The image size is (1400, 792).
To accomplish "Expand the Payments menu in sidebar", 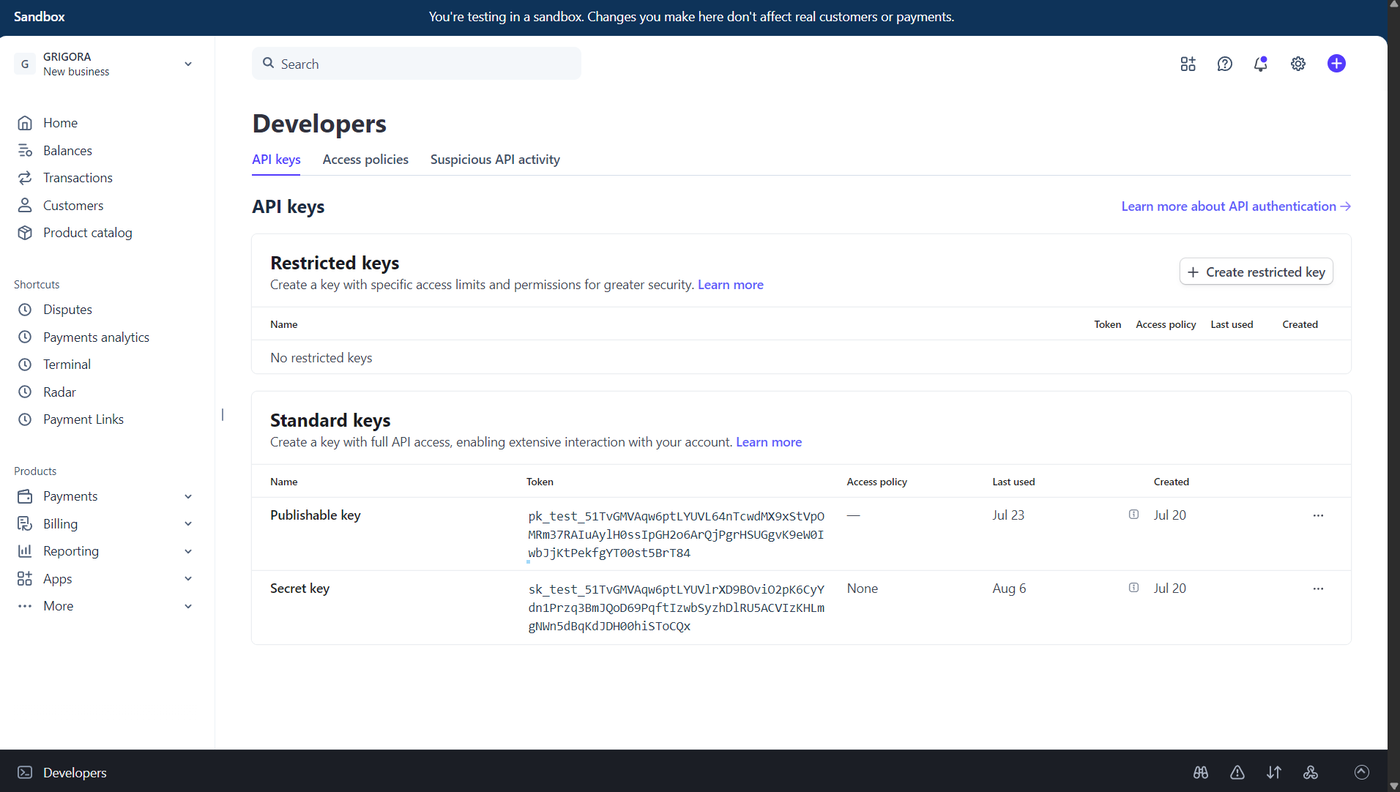I will tap(104, 496).
